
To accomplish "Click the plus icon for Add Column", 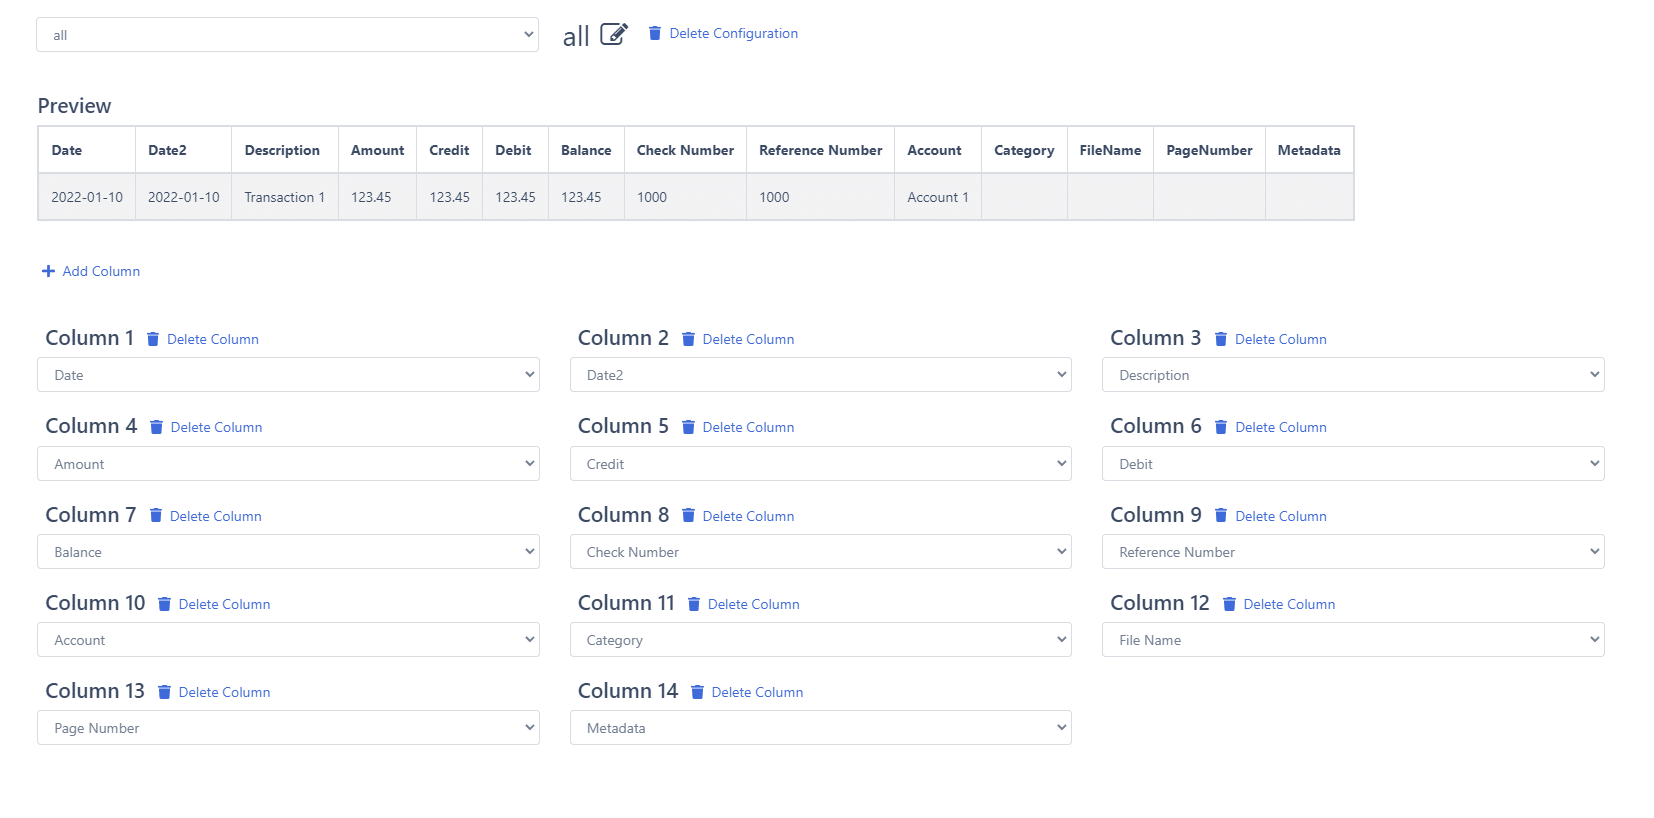I will 48,271.
